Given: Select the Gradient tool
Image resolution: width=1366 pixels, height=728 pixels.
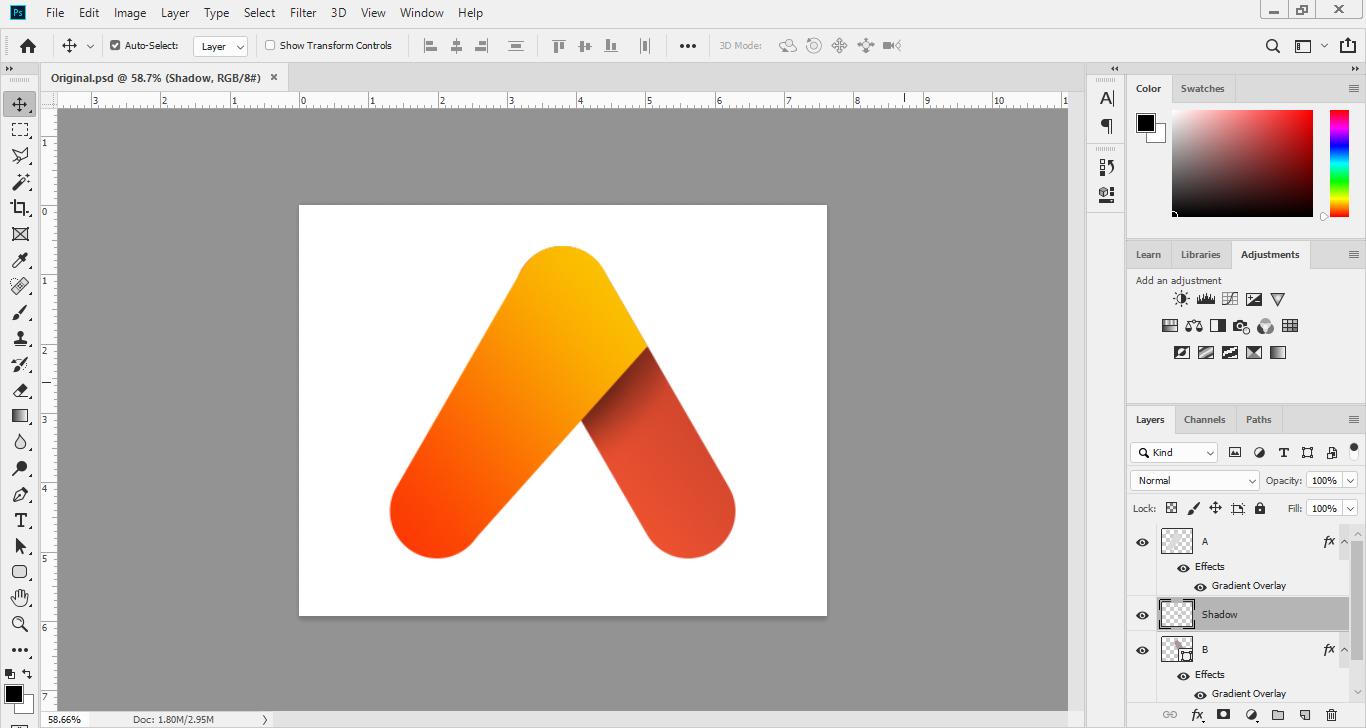Looking at the screenshot, I should coord(19,416).
